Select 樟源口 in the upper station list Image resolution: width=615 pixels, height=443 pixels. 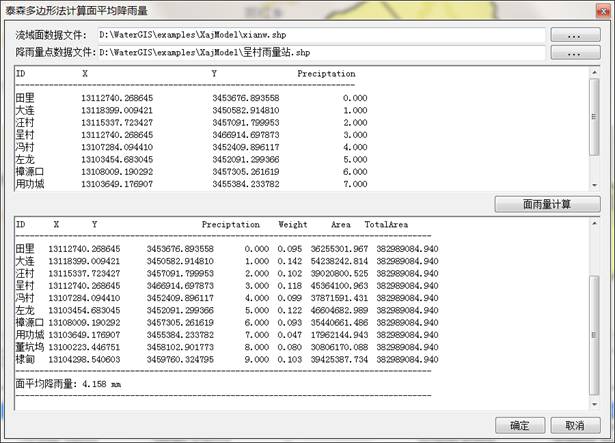30,171
